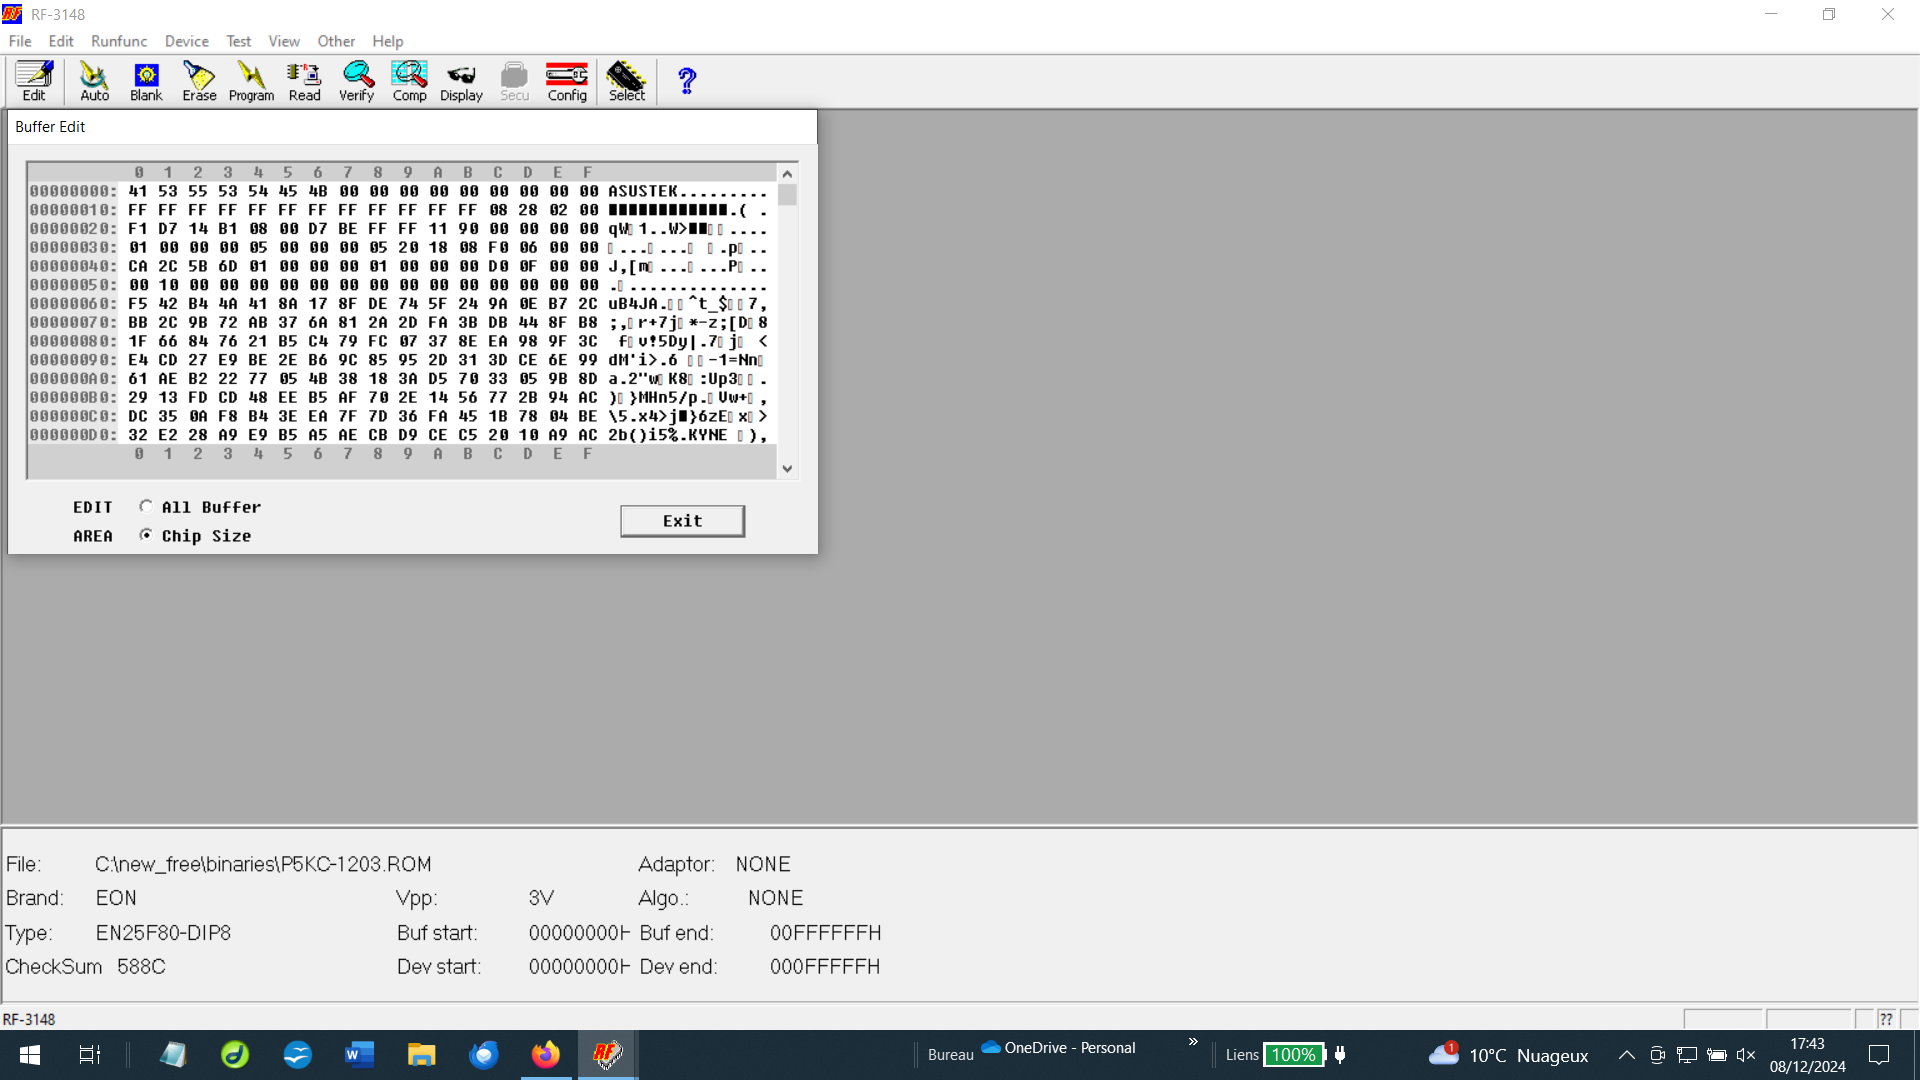
Task: Click the battery tray icon
Action: coord(1717,1055)
